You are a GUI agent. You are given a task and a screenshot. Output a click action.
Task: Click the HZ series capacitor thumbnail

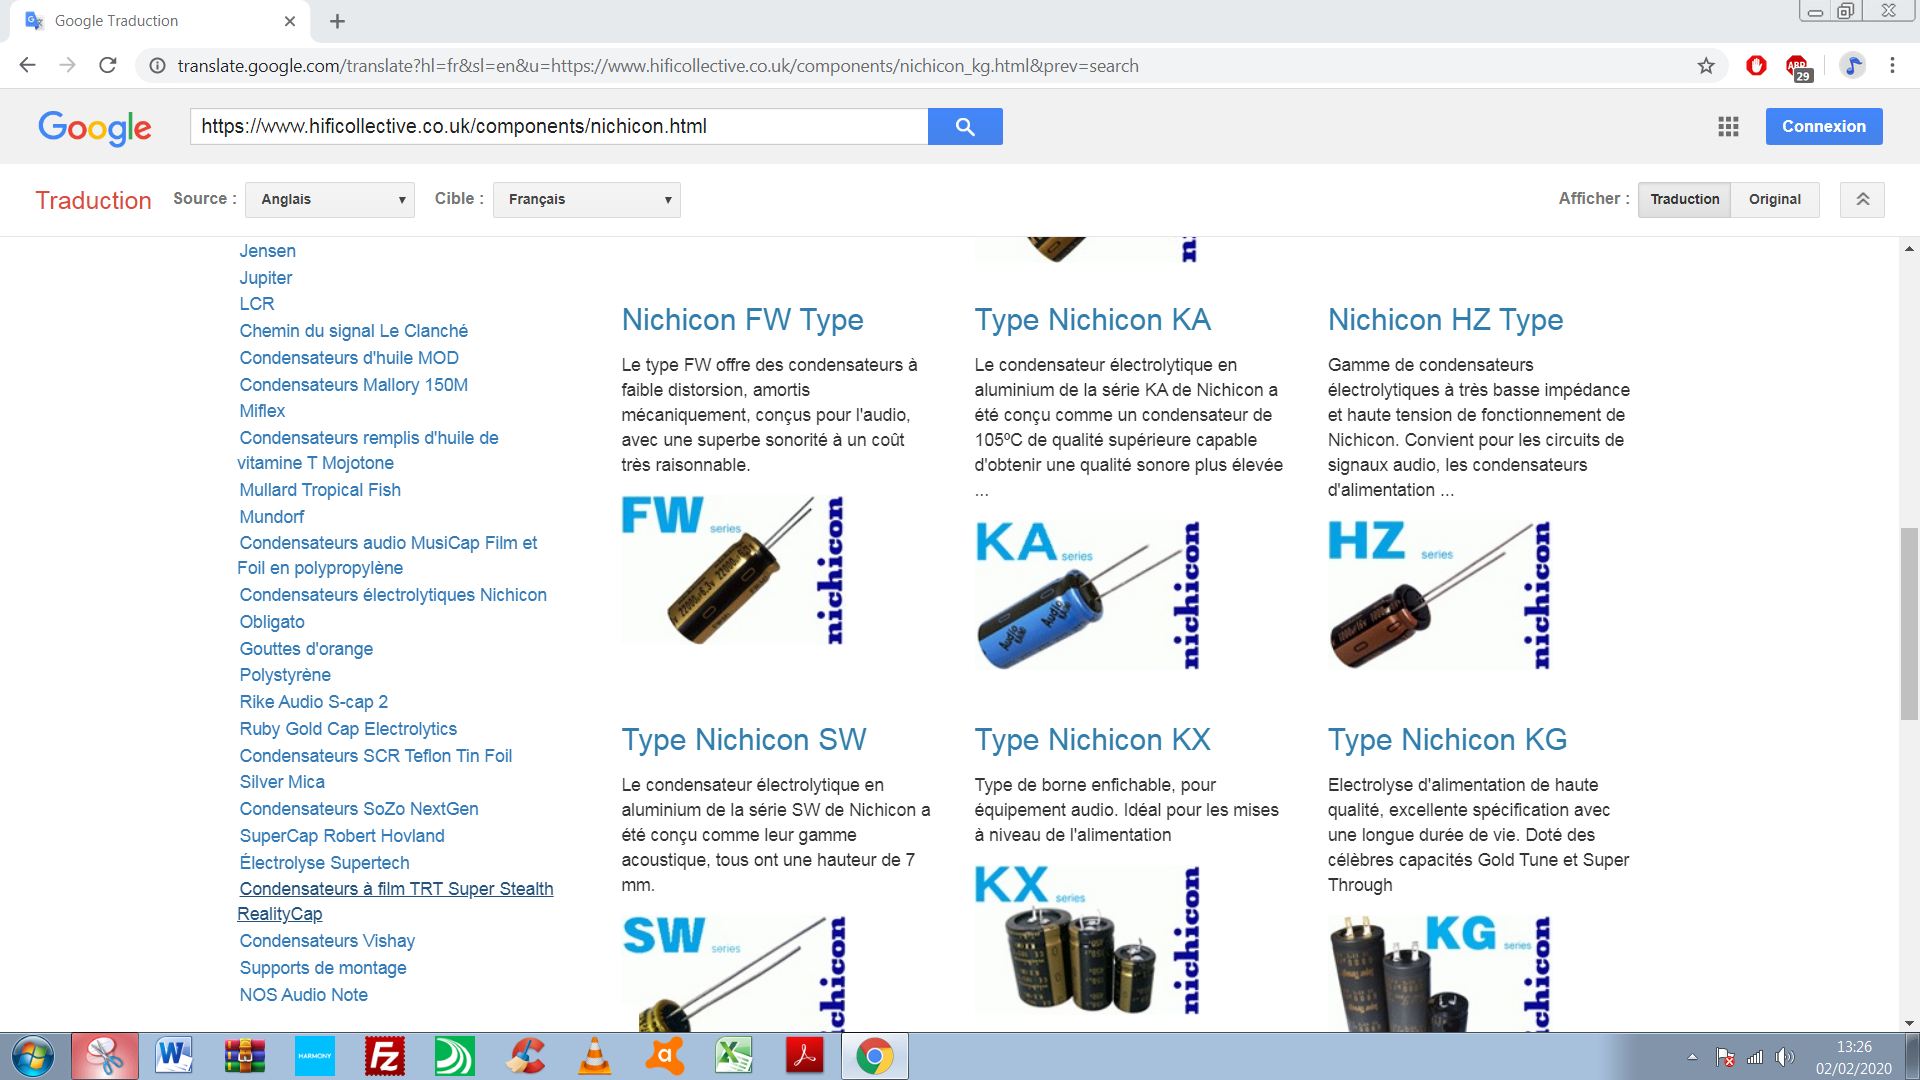[x=1438, y=594]
